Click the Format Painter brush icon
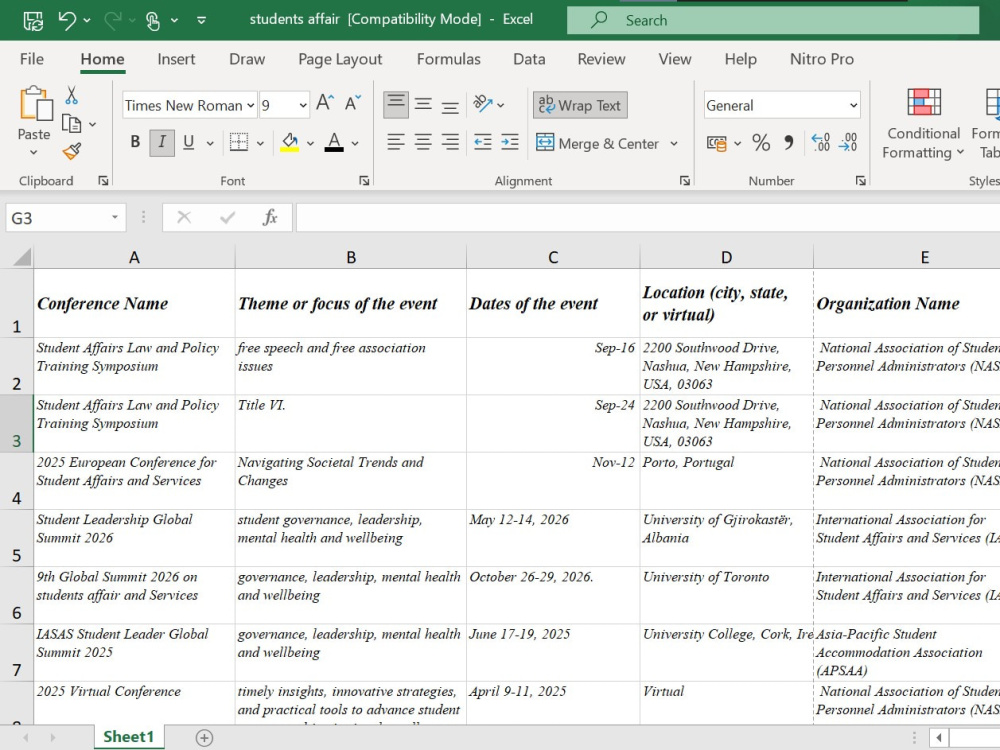1000x750 pixels. [x=71, y=151]
